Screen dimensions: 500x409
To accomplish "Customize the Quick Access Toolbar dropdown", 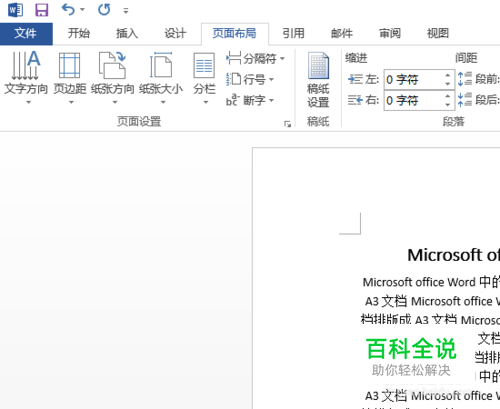I will (126, 11).
